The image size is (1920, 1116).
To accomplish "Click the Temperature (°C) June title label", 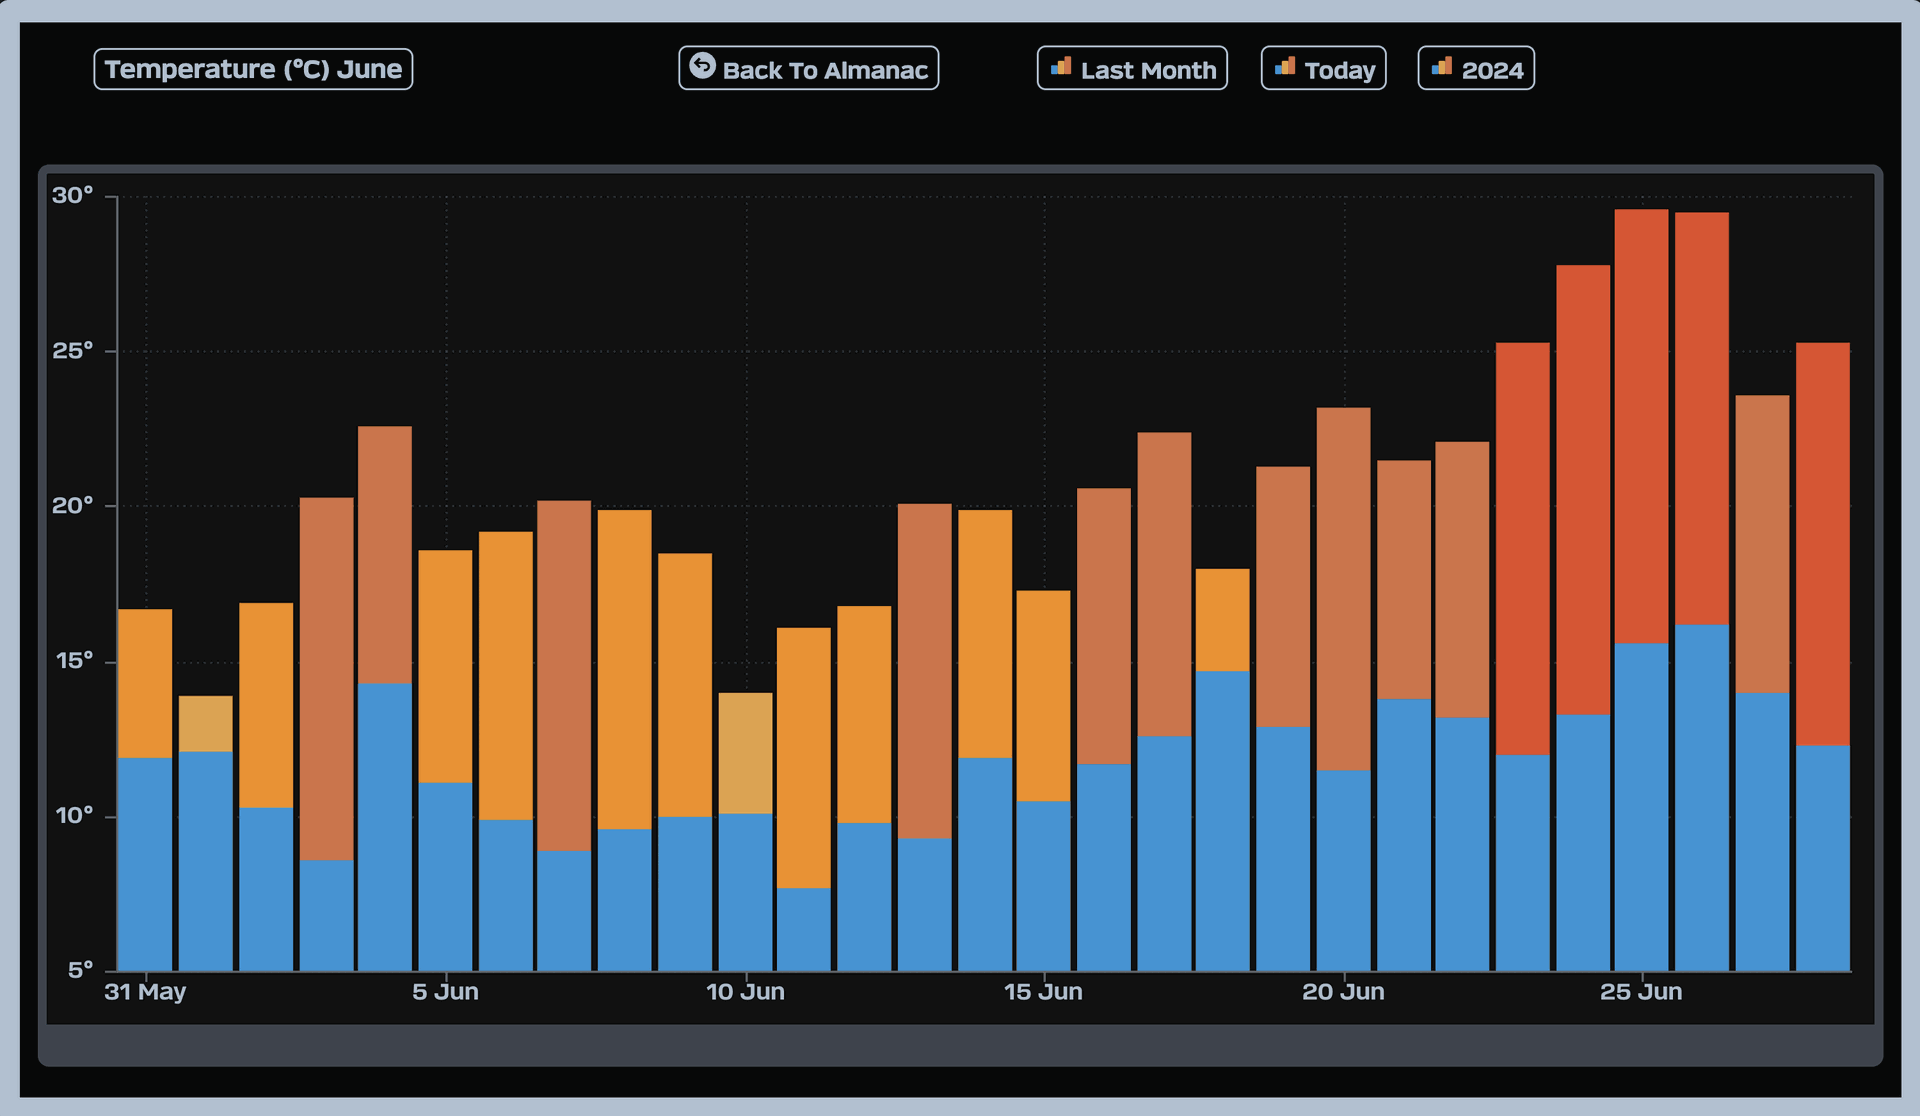I will (x=253, y=69).
